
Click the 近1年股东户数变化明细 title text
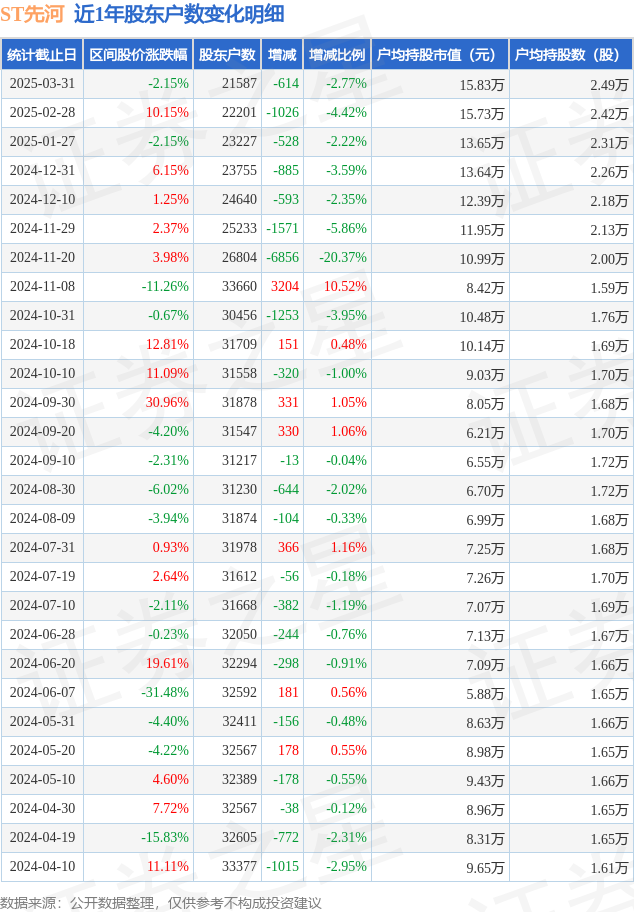click(179, 15)
